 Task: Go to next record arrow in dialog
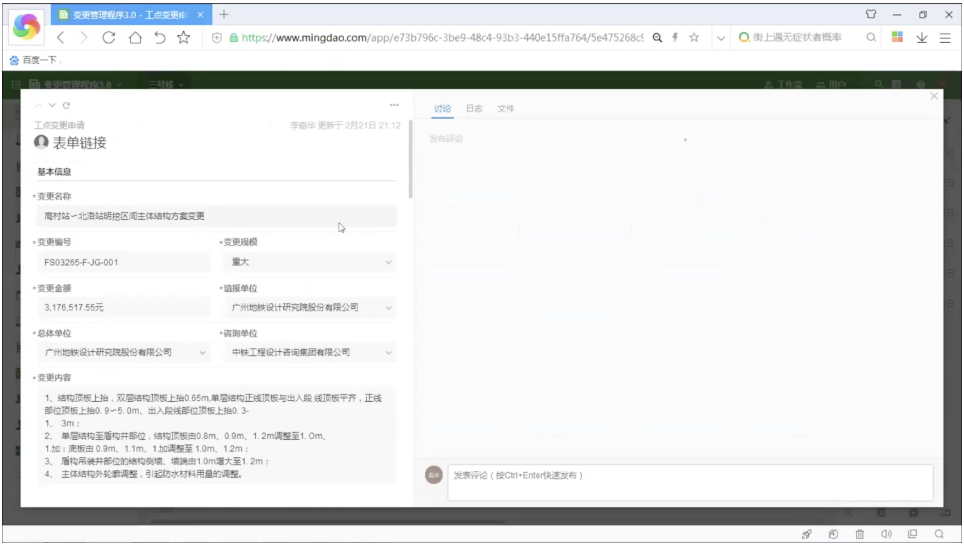coord(52,105)
